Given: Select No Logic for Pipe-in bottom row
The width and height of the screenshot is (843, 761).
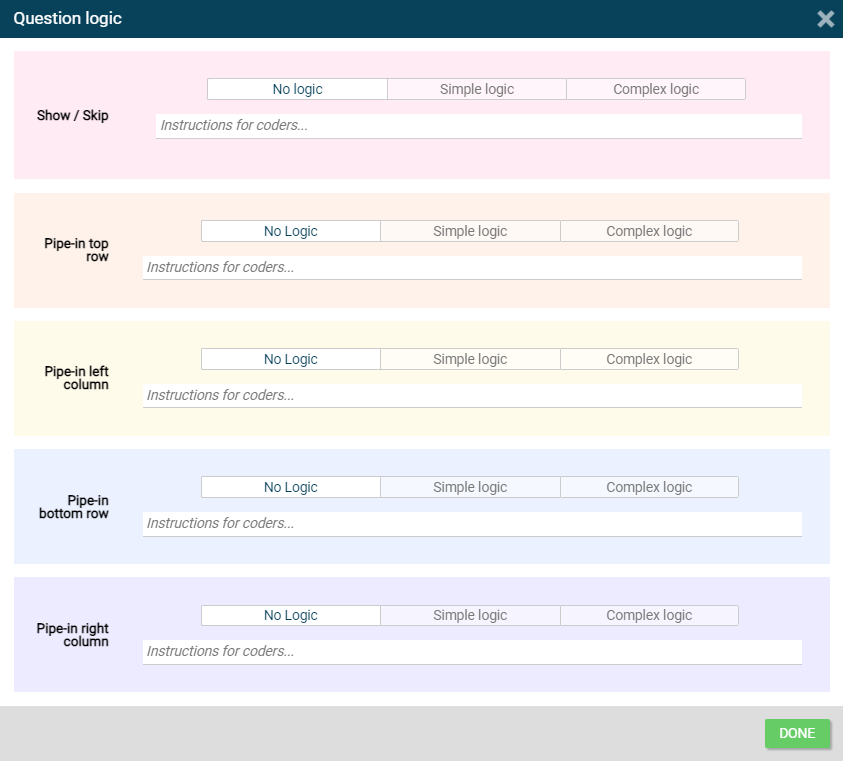Looking at the screenshot, I should point(291,487).
